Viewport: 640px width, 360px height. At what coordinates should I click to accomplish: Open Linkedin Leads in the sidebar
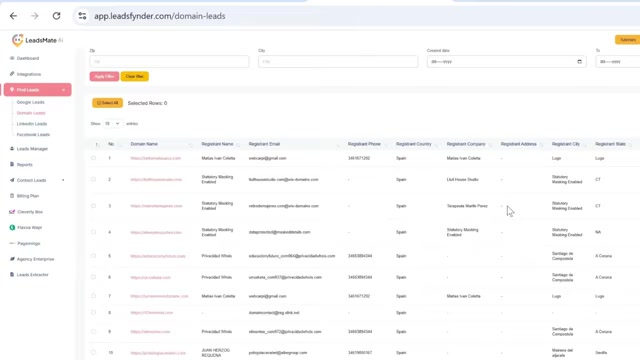coord(32,124)
